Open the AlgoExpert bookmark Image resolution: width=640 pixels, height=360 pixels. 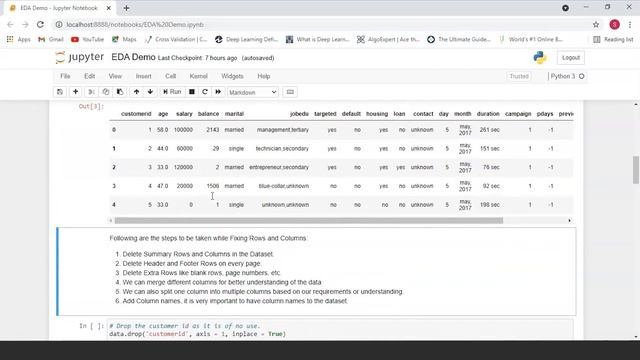point(388,39)
